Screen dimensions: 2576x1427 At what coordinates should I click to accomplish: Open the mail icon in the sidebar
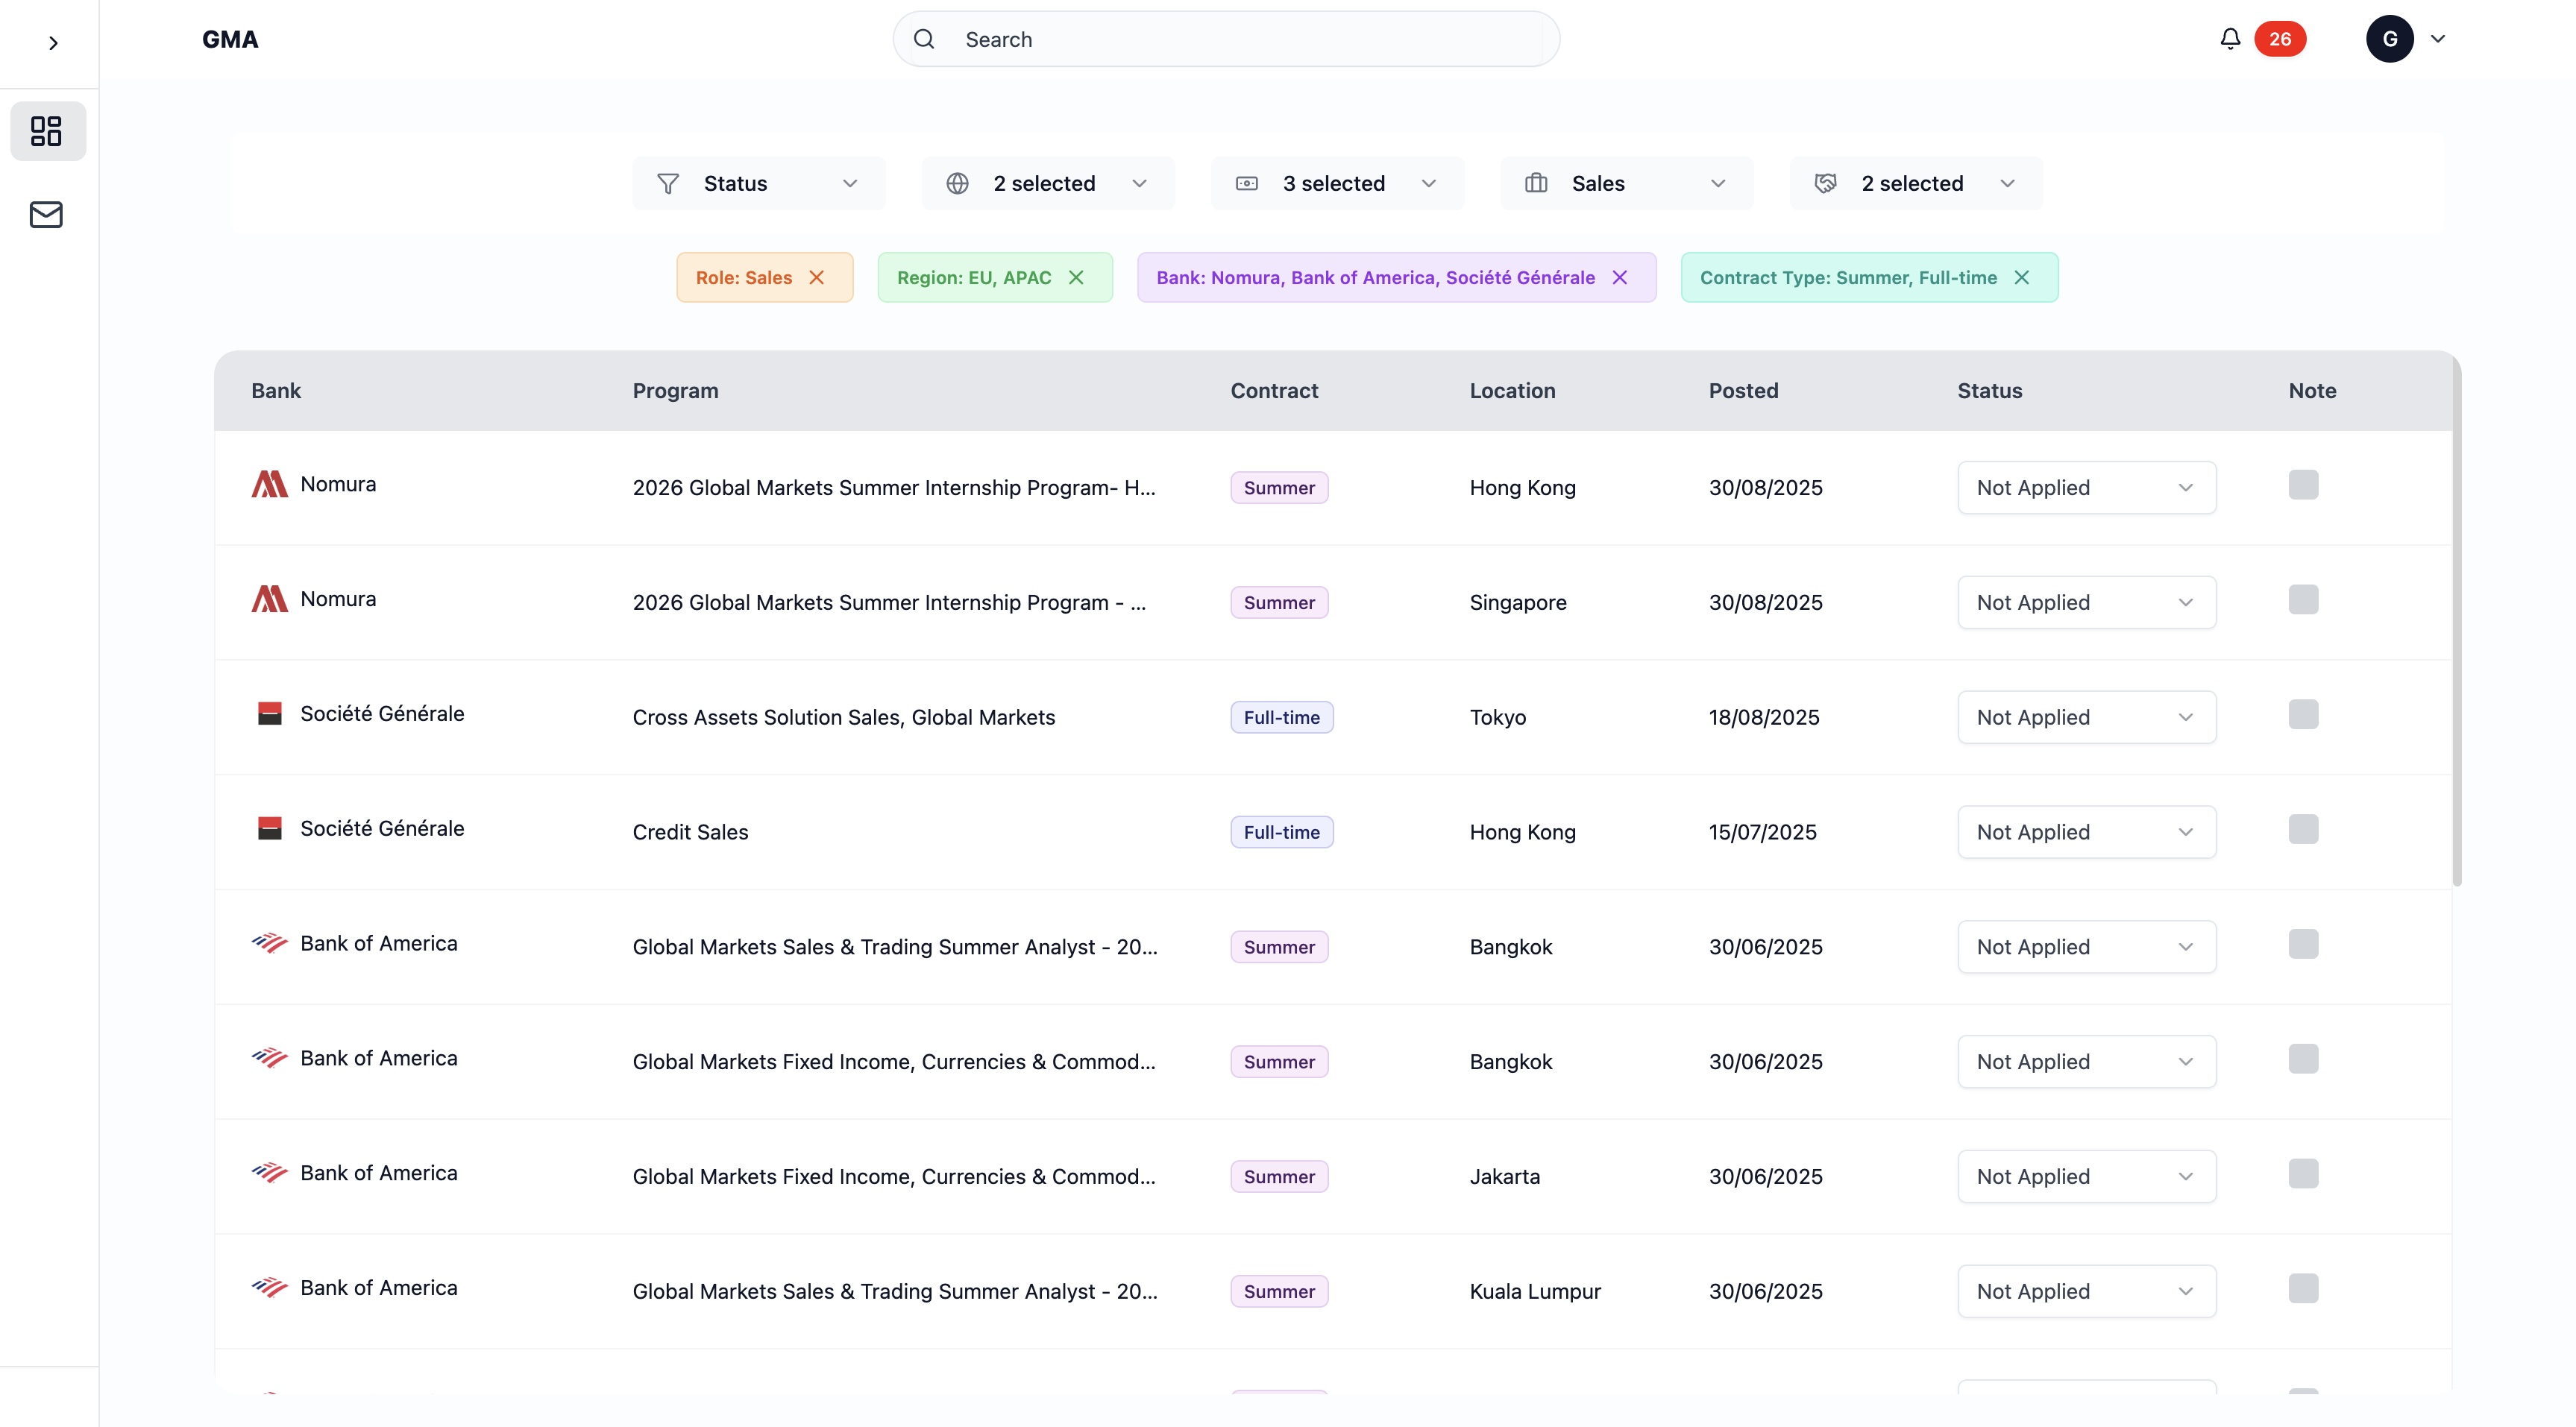47,214
